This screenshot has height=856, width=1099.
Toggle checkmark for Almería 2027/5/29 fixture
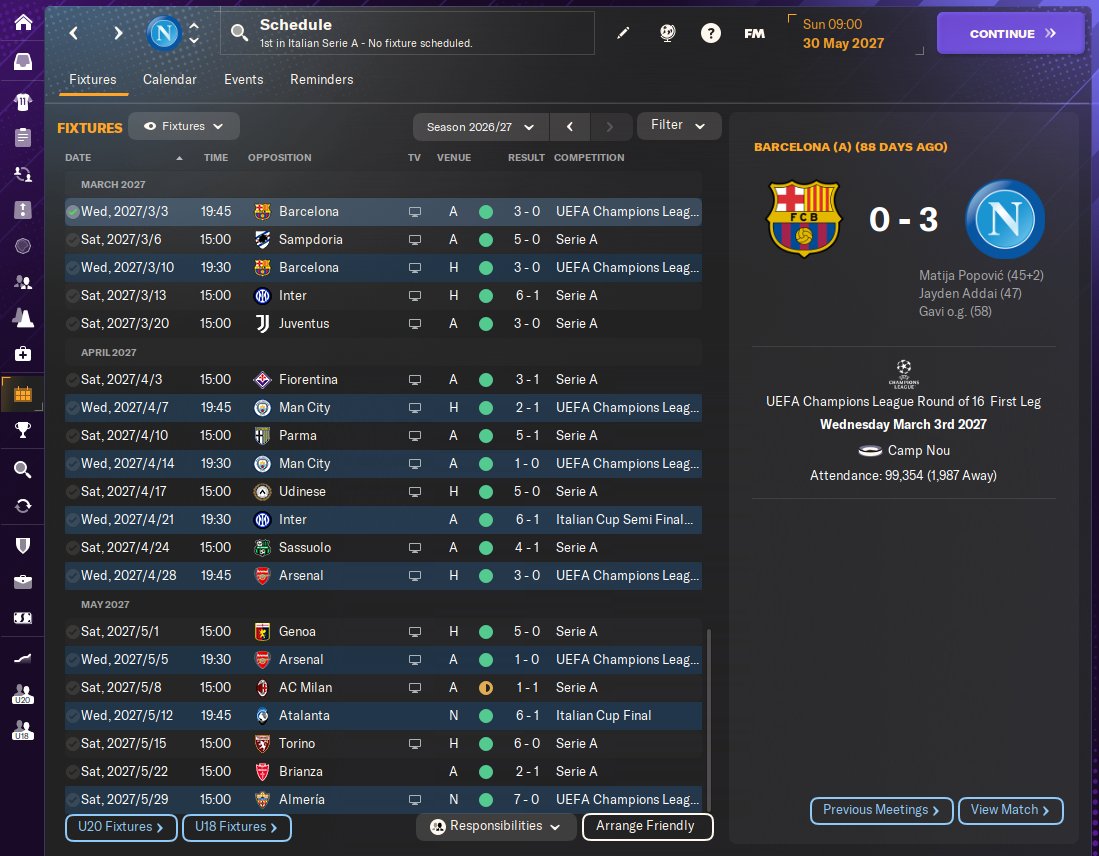pyautogui.click(x=73, y=800)
